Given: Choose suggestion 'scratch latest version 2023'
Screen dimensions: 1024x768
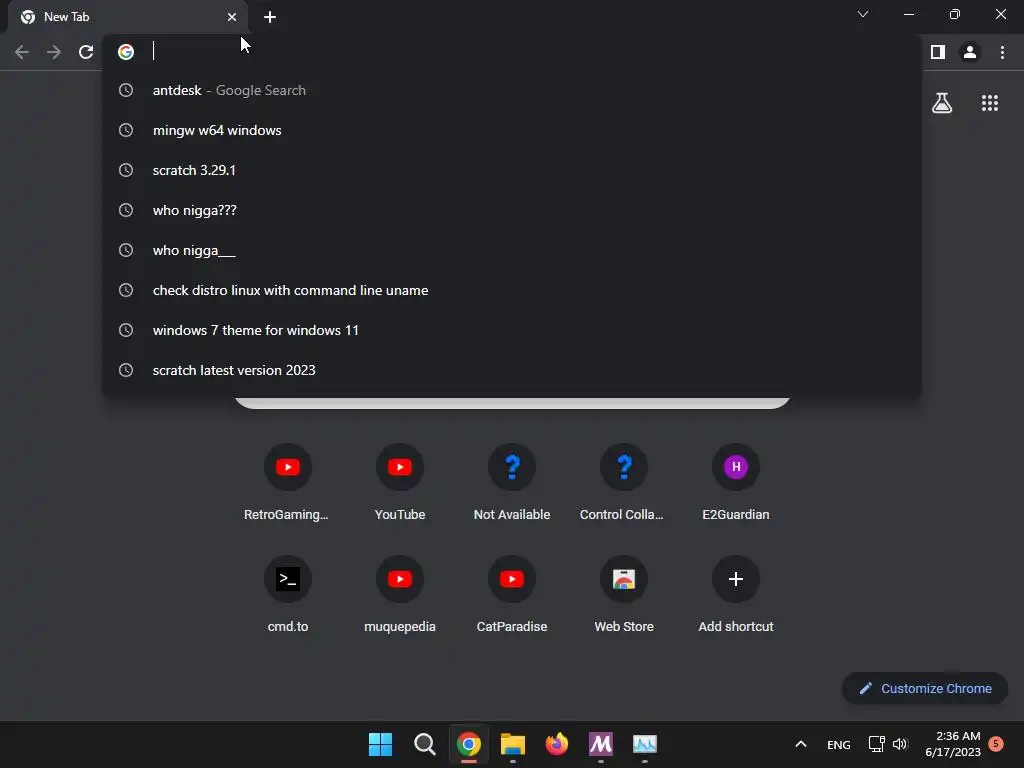Looking at the screenshot, I should [x=512, y=370].
